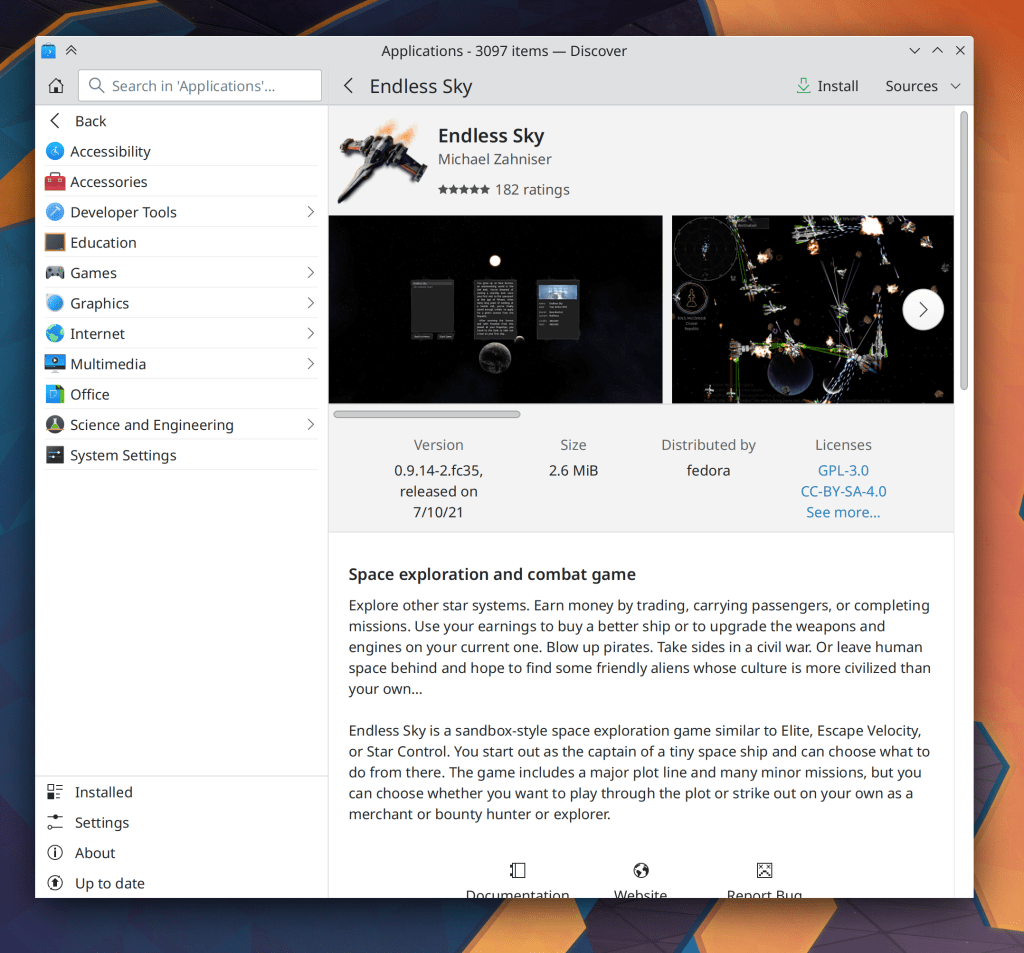Open the Education category
The height and width of the screenshot is (953, 1024).
[103, 243]
